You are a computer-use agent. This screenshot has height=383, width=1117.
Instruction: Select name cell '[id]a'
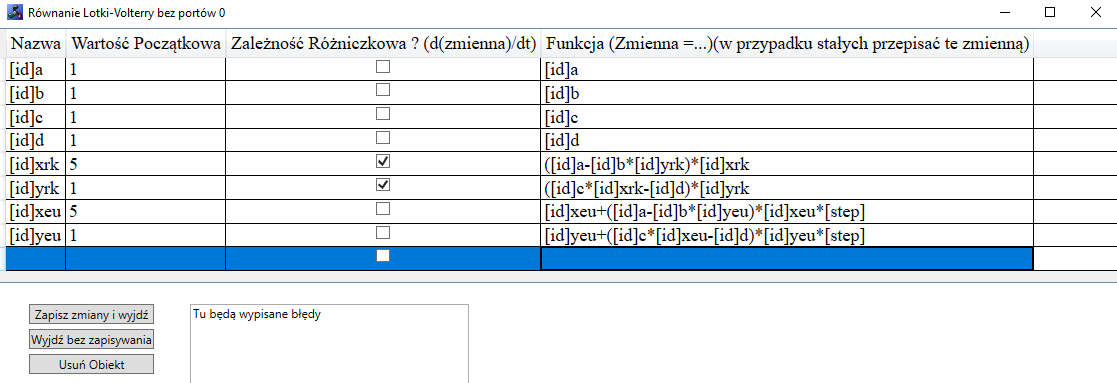[36, 69]
